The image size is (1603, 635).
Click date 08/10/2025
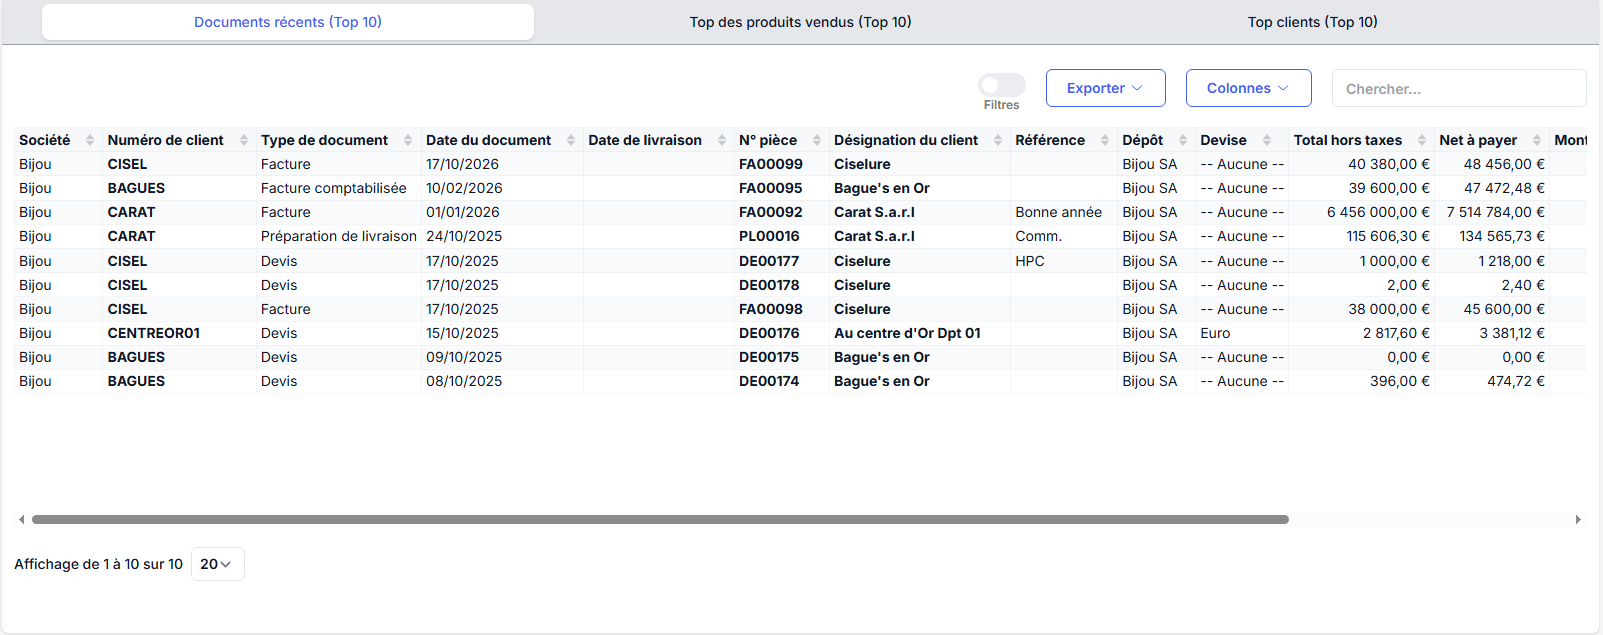[462, 381]
